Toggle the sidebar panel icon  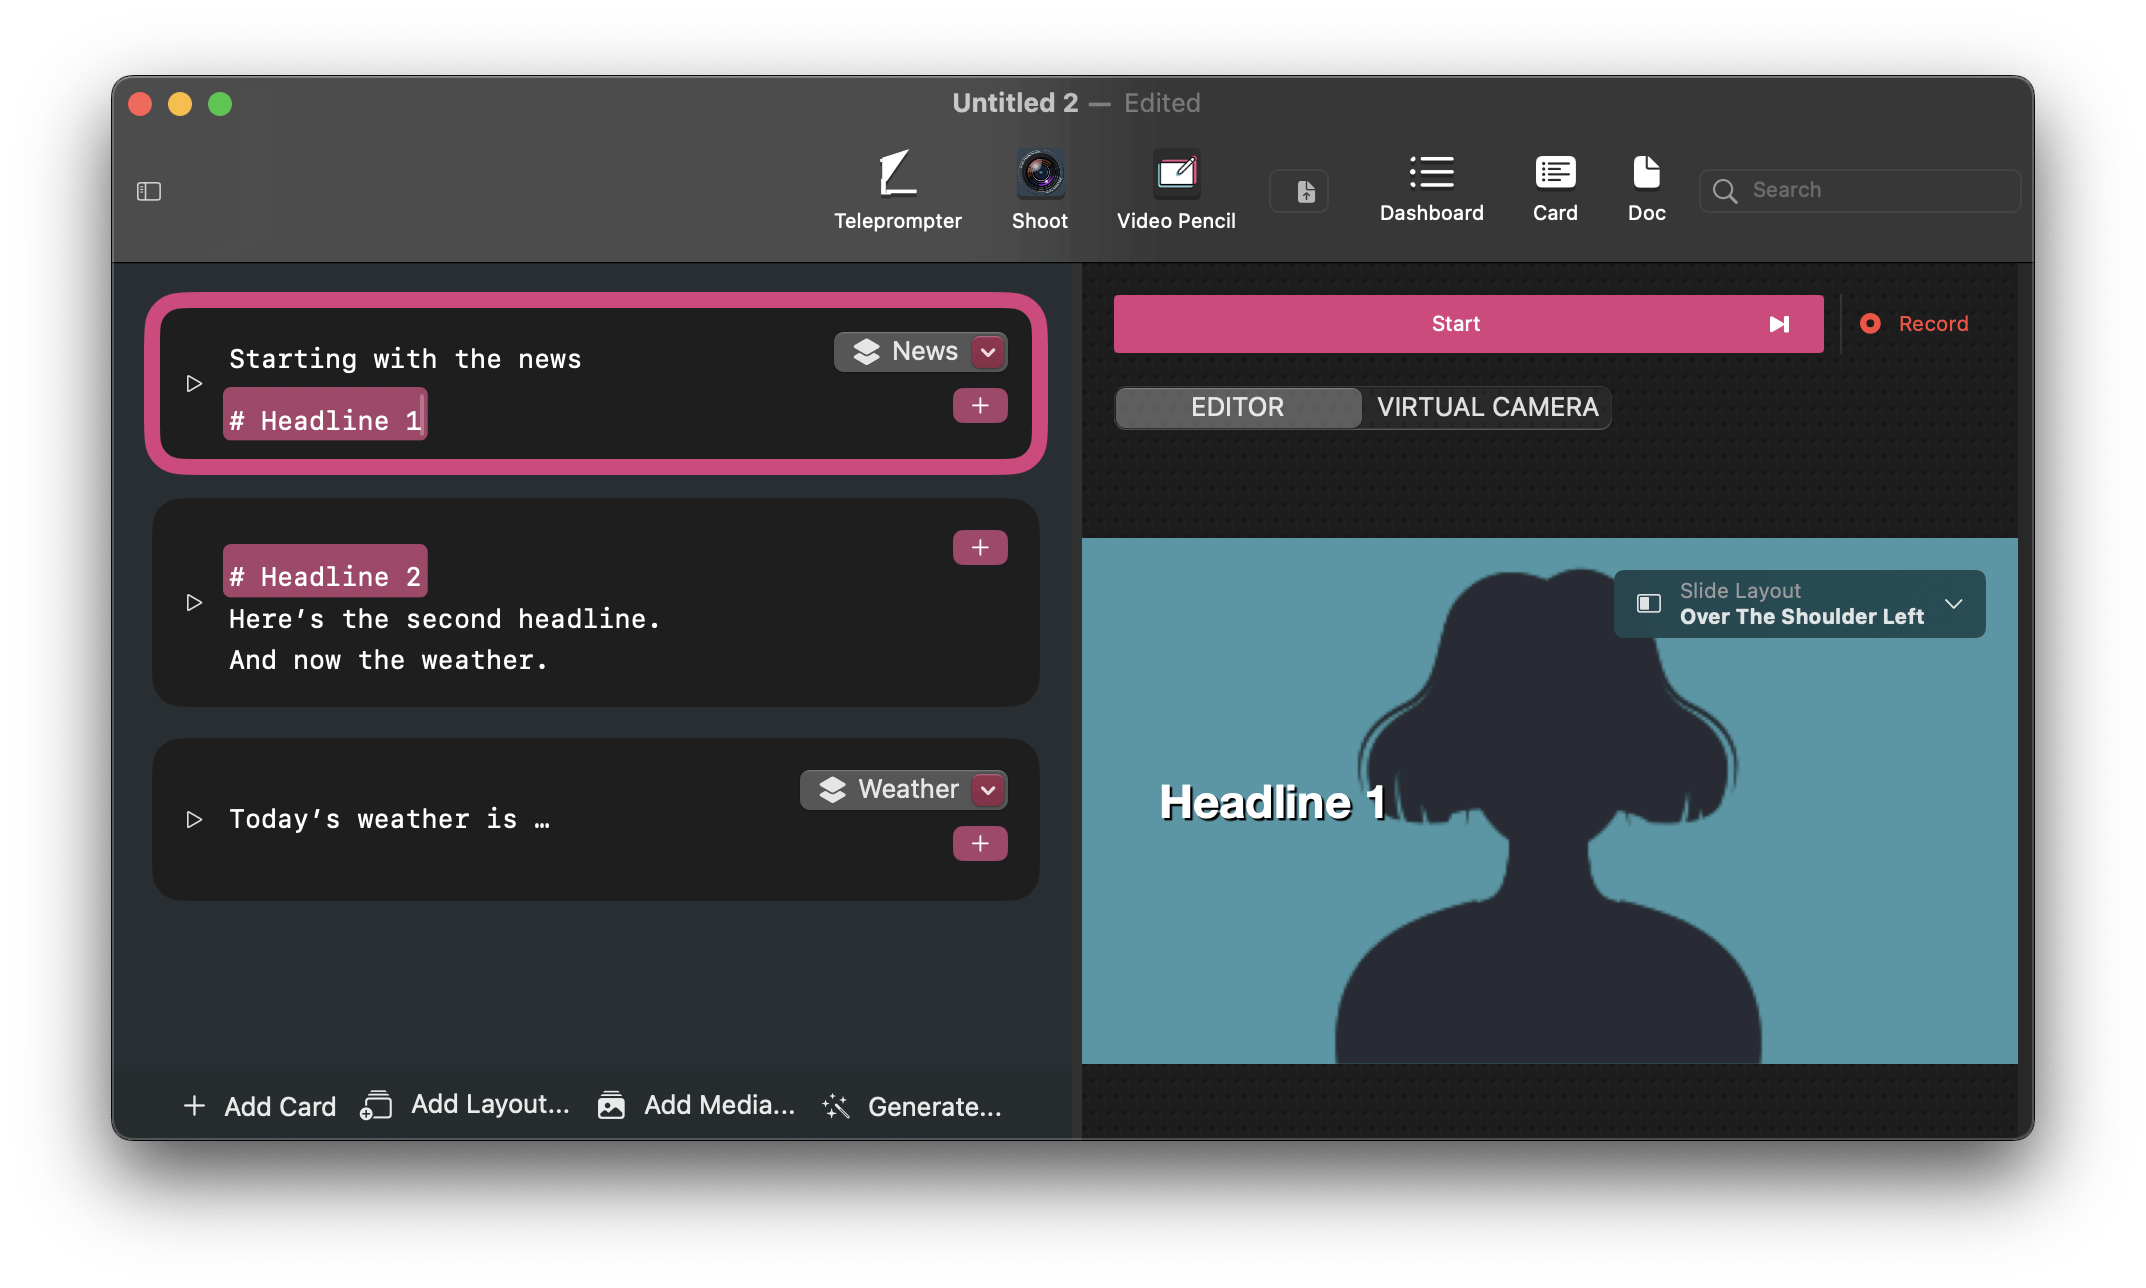pyautogui.click(x=149, y=192)
